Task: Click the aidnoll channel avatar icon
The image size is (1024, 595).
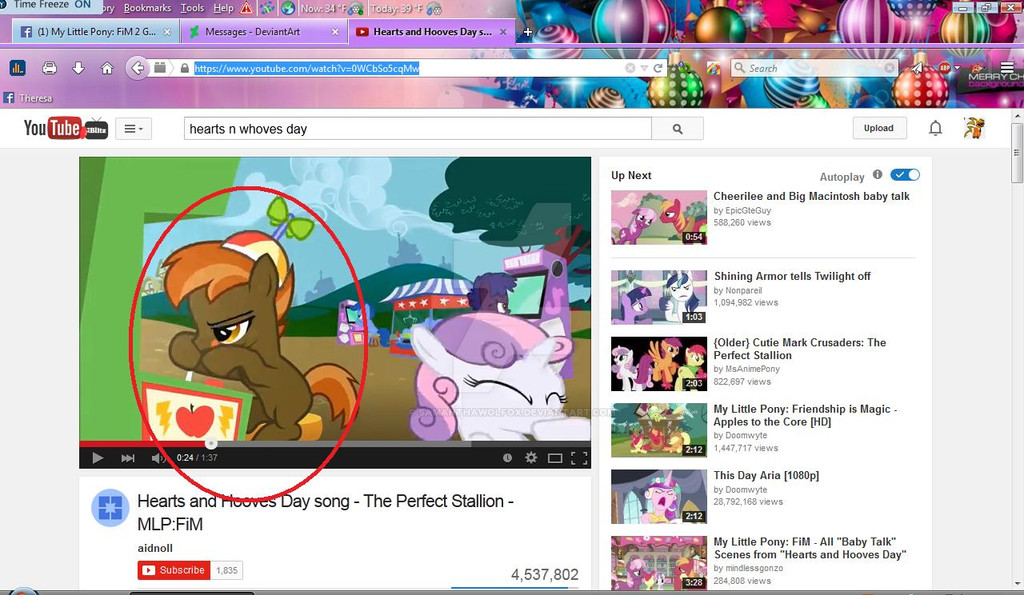Action: pyautogui.click(x=110, y=507)
